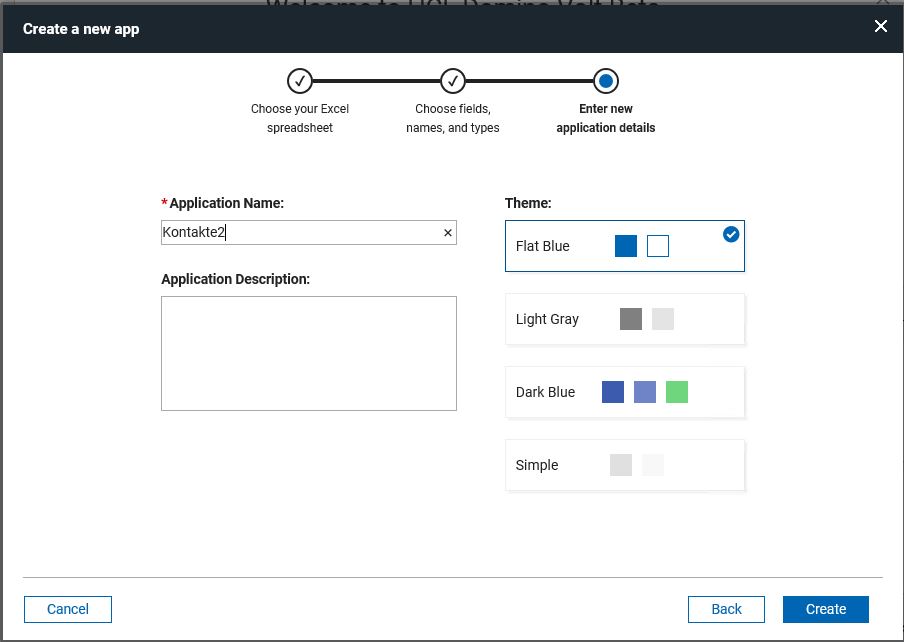Clear the Application Name field with the X icon
Screen dimensions: 904x642
tap(448, 233)
